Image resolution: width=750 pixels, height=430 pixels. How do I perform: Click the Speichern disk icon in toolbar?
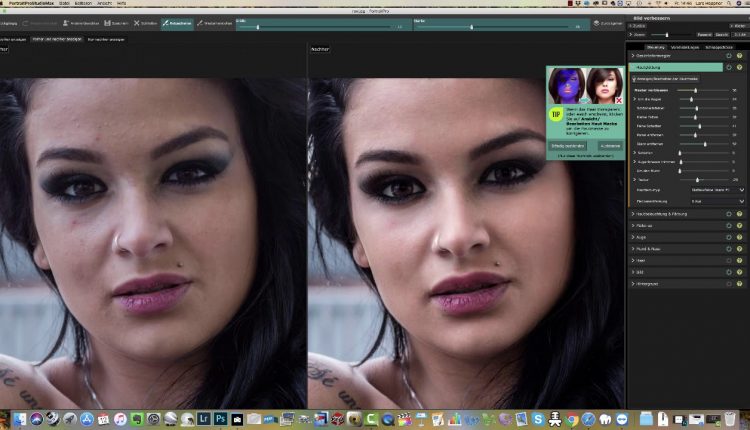pyautogui.click(x=116, y=23)
